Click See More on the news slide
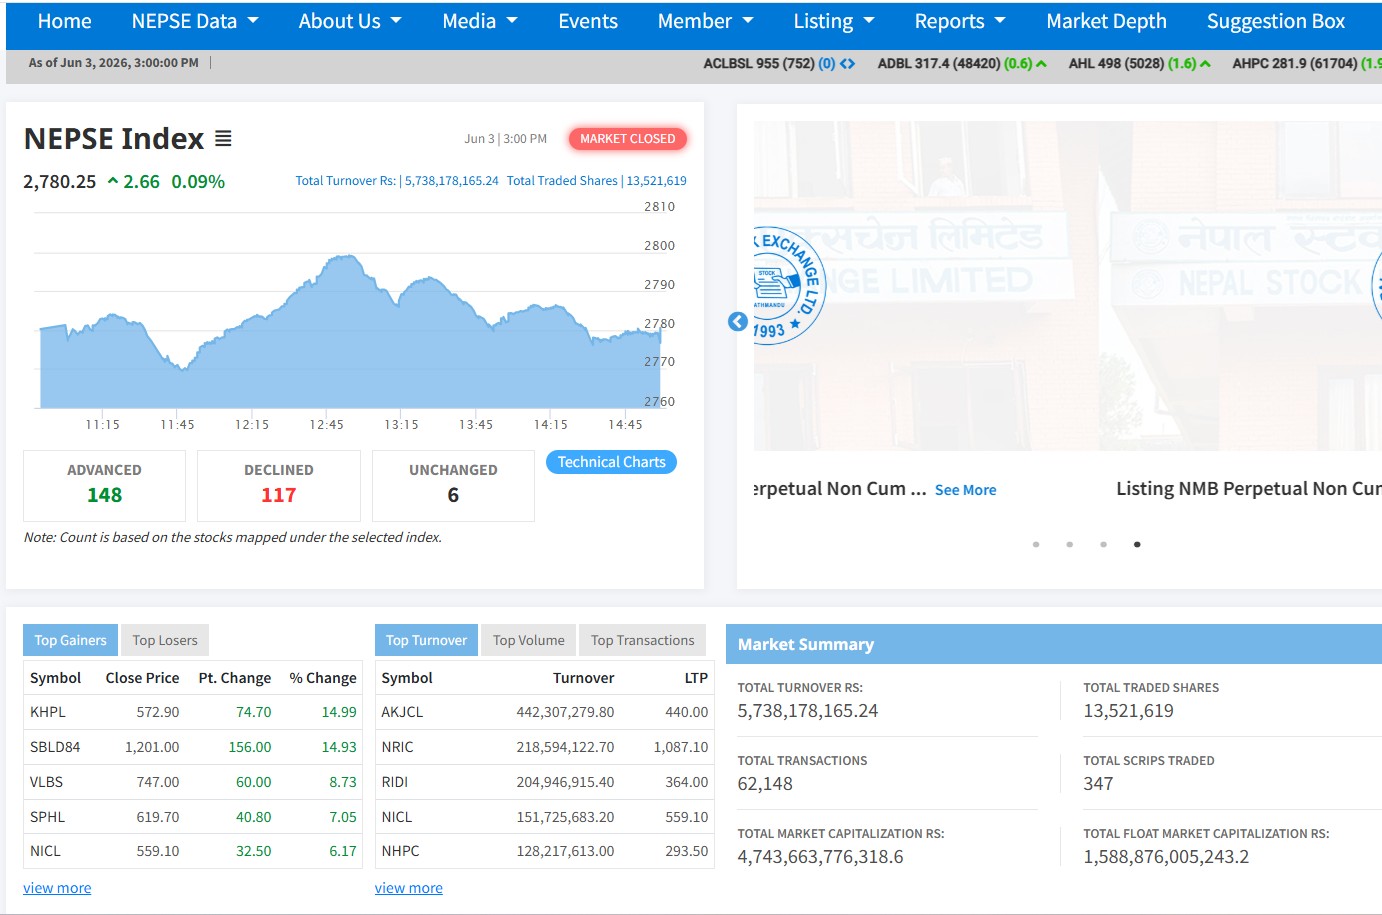 [x=965, y=490]
